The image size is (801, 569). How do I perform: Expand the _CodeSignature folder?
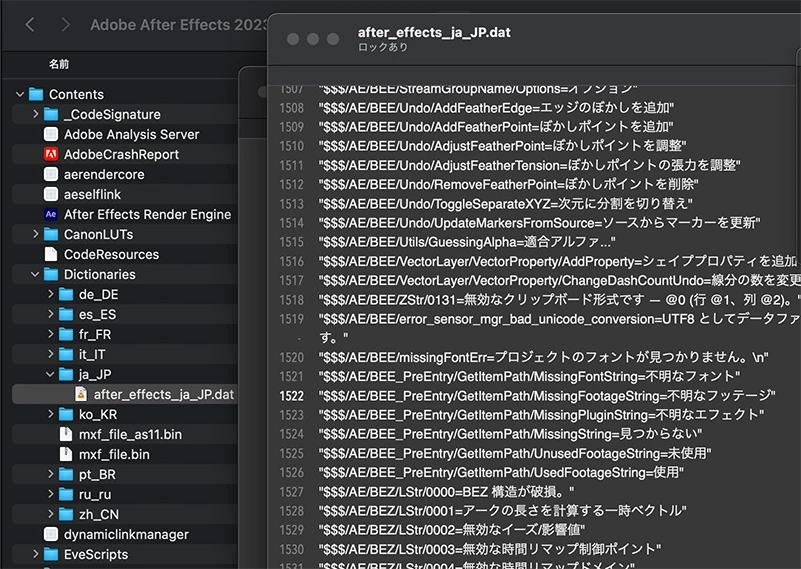[35, 114]
